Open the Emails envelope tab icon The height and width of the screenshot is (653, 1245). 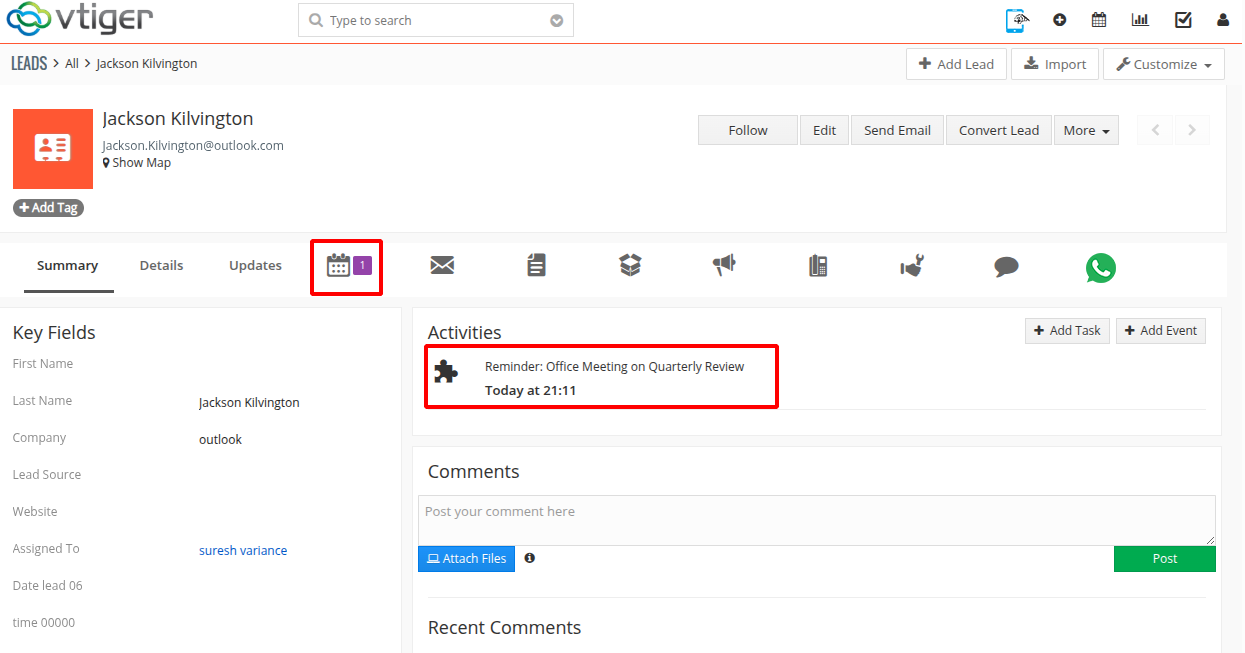click(442, 265)
